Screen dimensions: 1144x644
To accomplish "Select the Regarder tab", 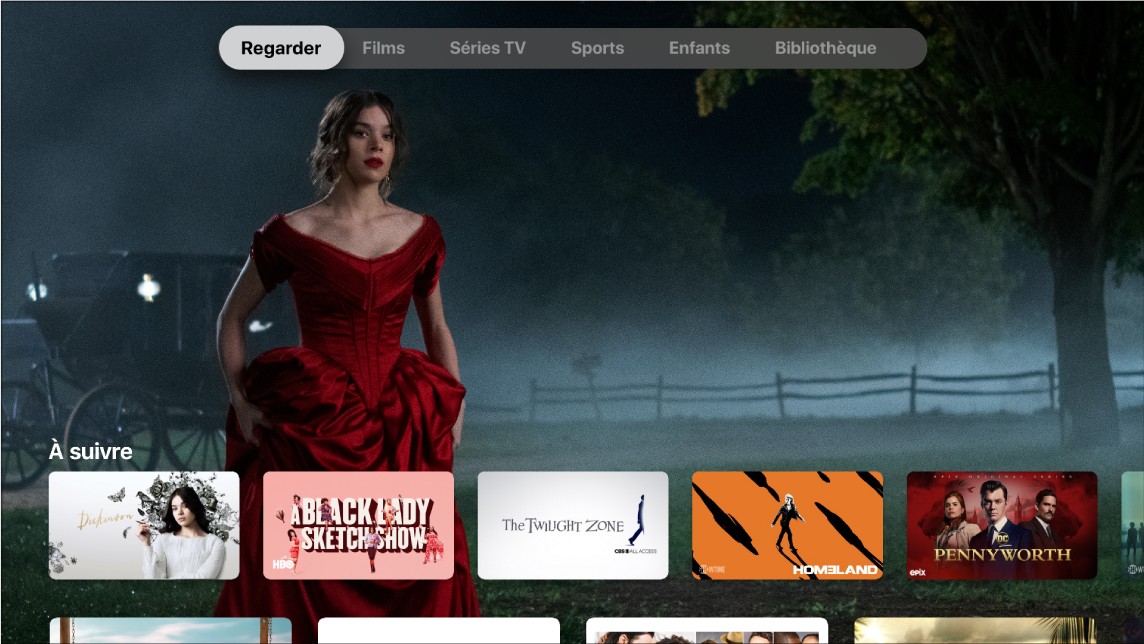I will [281, 48].
